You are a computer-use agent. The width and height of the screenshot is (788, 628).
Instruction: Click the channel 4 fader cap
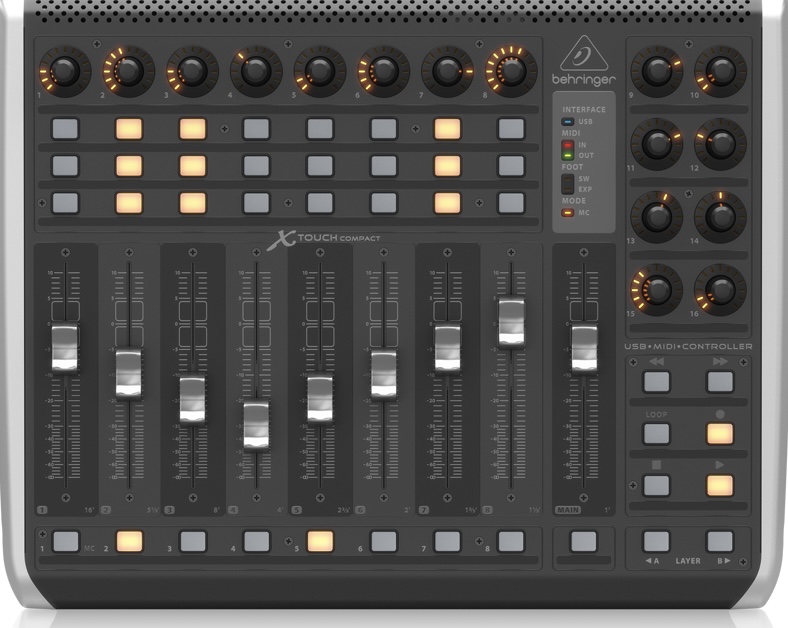click(x=256, y=424)
